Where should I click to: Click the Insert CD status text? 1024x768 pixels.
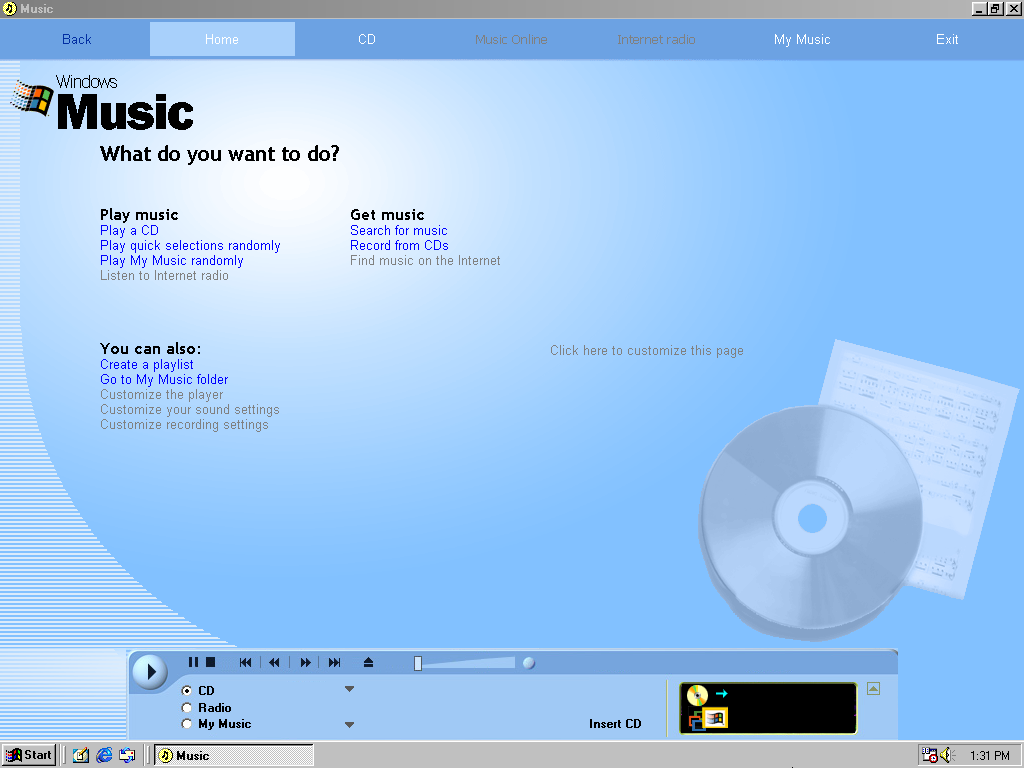615,724
